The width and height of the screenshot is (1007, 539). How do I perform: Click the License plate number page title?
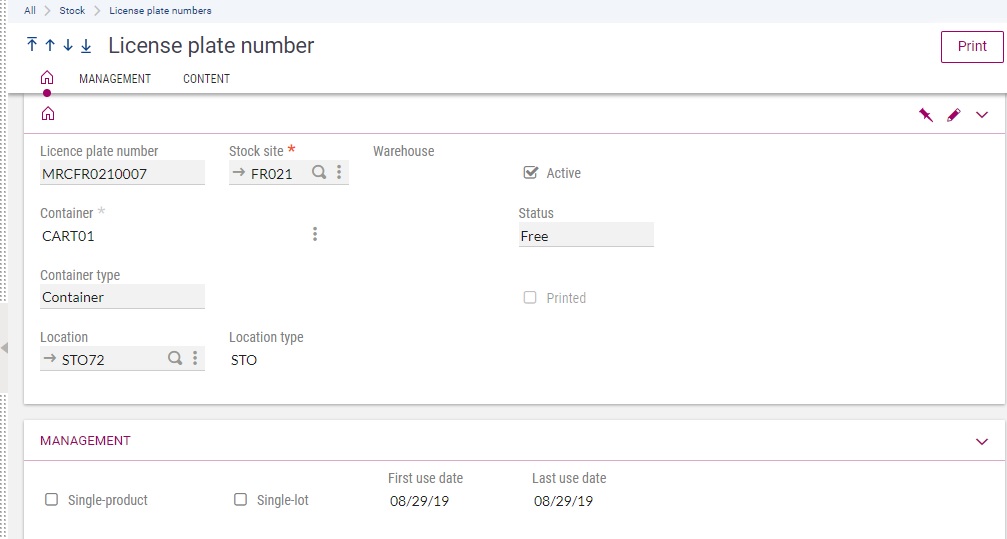211,46
